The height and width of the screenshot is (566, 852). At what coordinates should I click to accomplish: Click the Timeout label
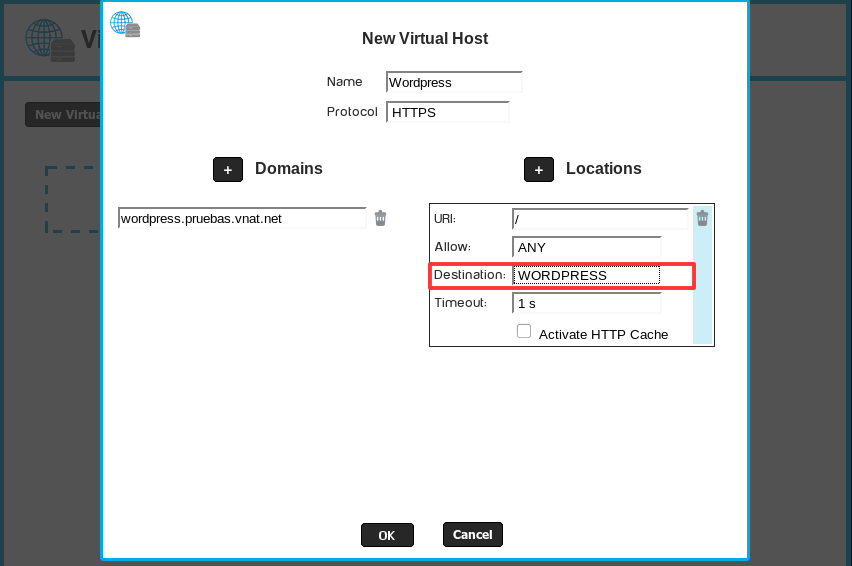(x=460, y=303)
